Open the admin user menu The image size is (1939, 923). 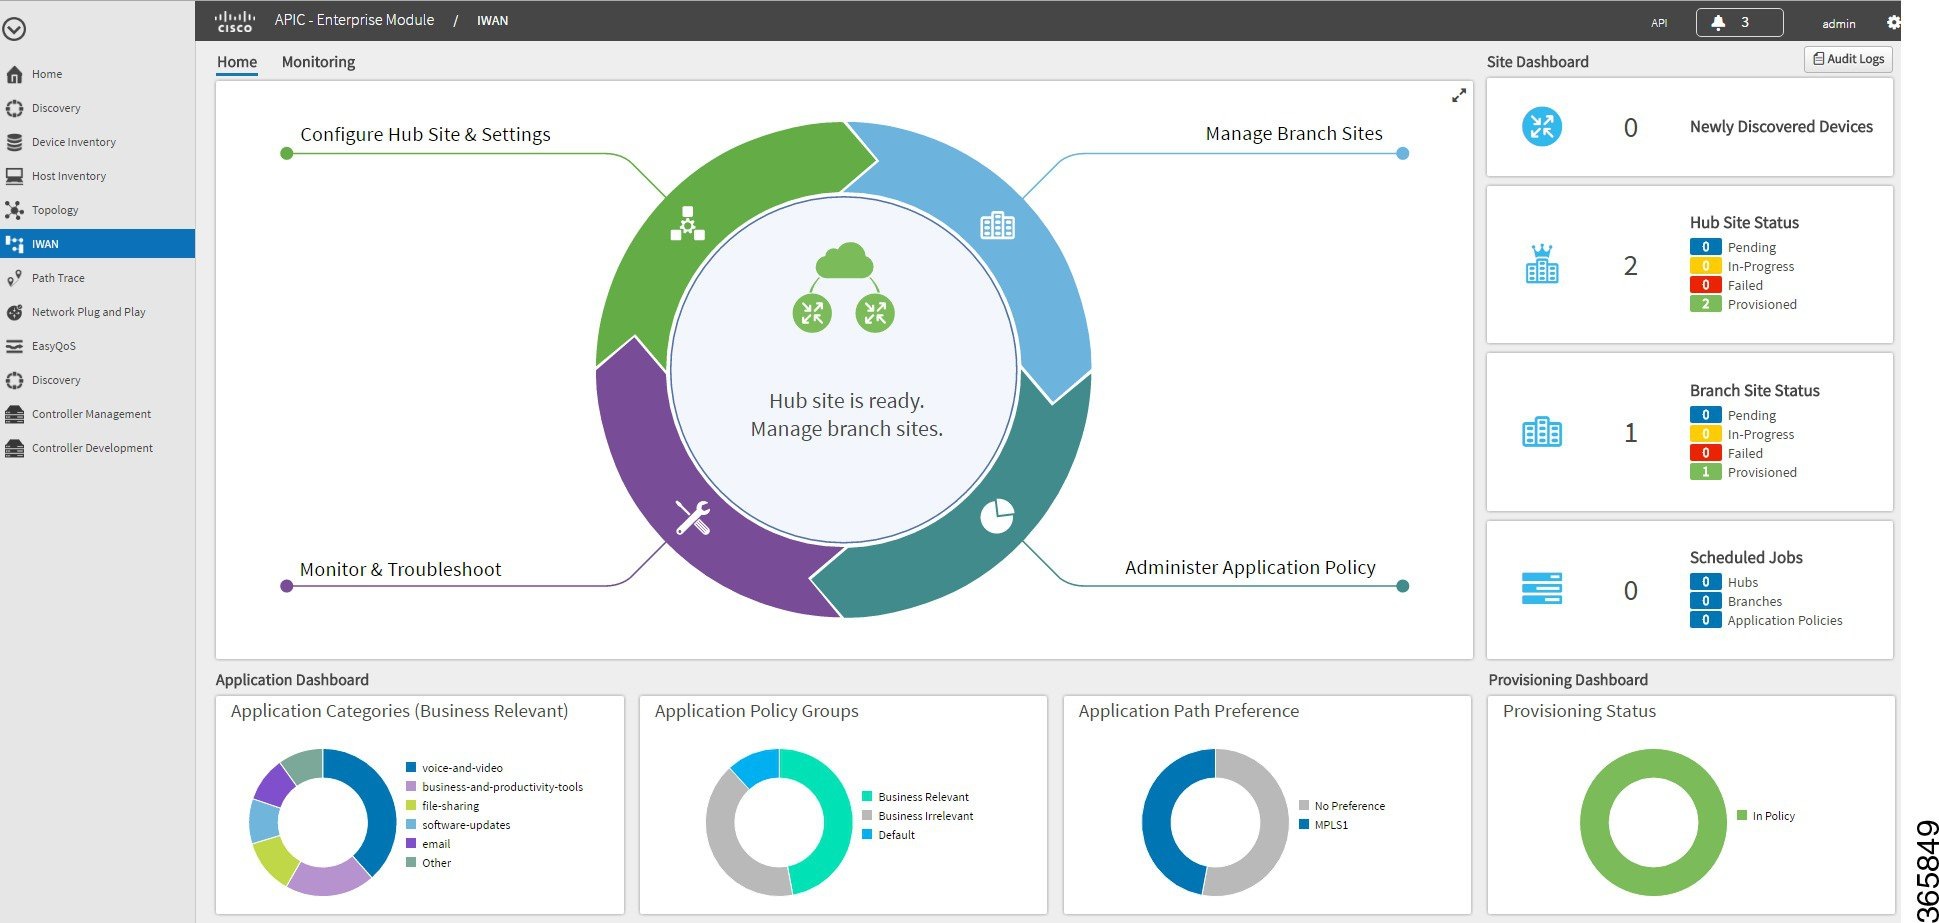click(x=1838, y=23)
